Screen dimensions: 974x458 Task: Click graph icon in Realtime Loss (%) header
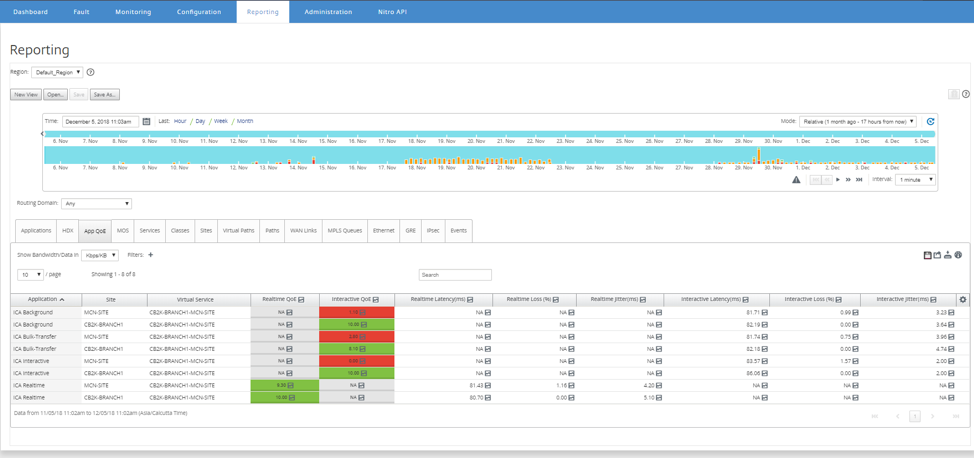558,300
